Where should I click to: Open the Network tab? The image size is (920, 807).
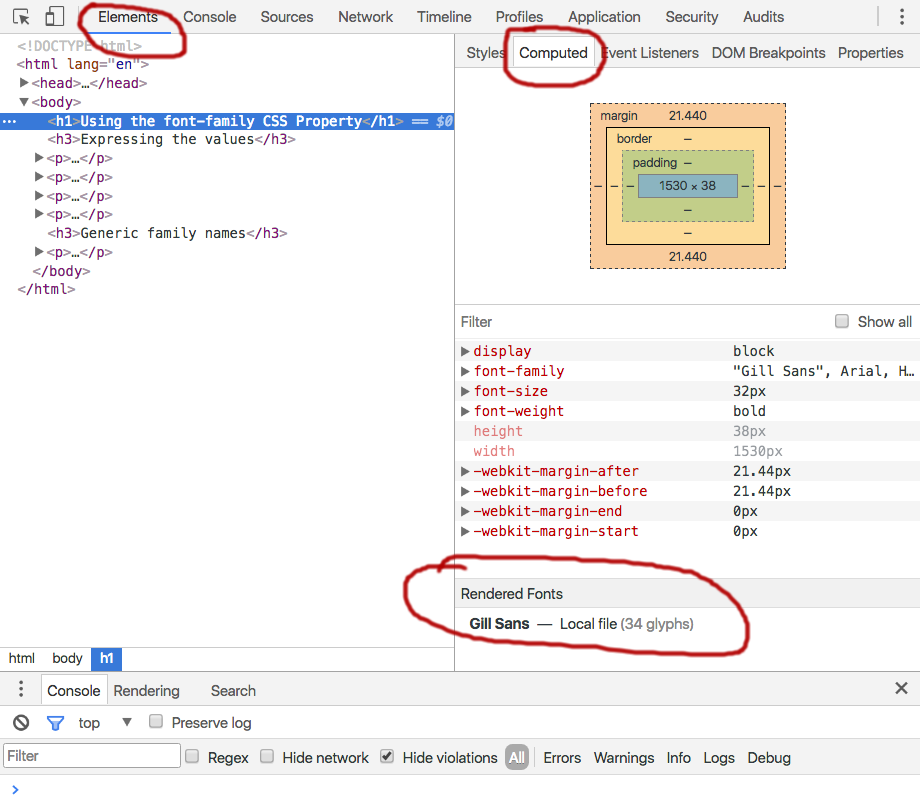pyautogui.click(x=365, y=17)
